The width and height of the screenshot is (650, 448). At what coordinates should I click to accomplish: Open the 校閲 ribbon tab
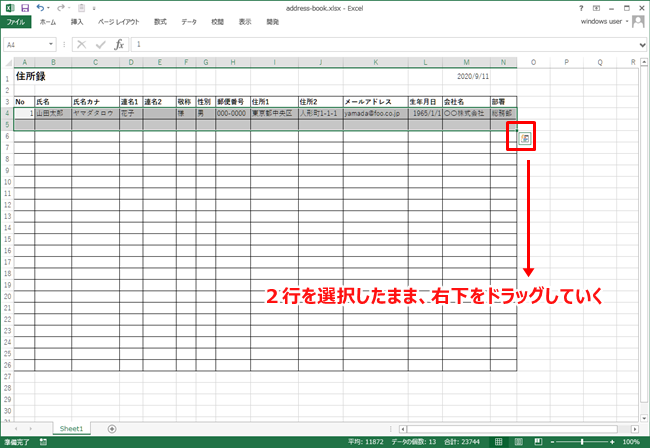click(x=218, y=22)
